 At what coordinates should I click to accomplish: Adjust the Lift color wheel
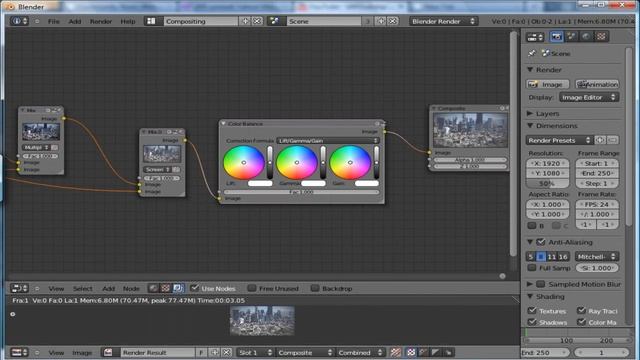(x=244, y=162)
